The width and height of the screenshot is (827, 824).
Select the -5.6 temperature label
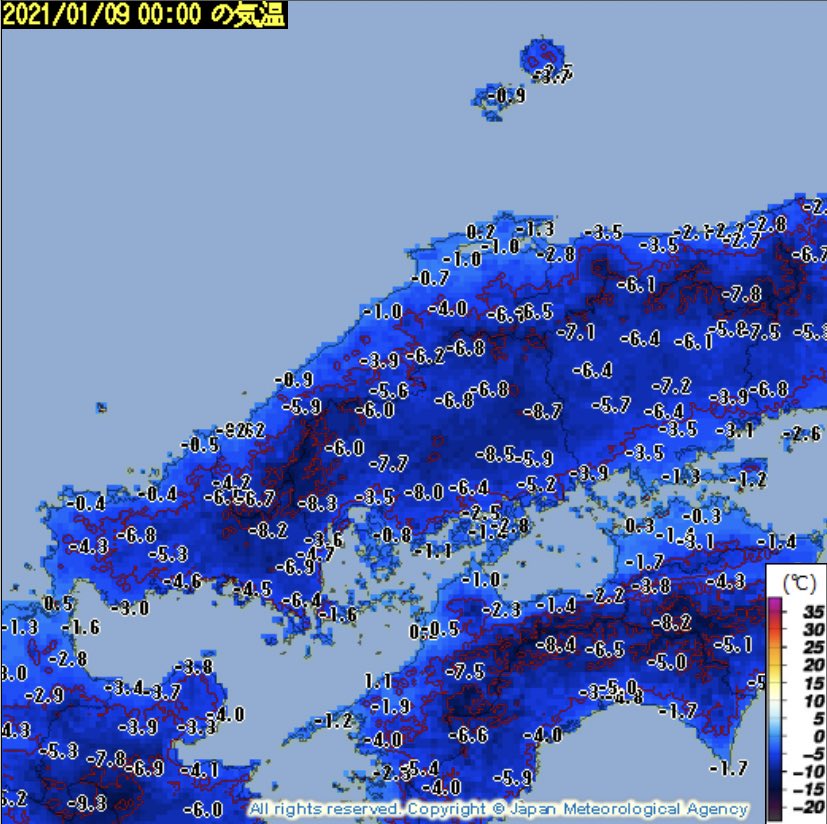[389, 390]
